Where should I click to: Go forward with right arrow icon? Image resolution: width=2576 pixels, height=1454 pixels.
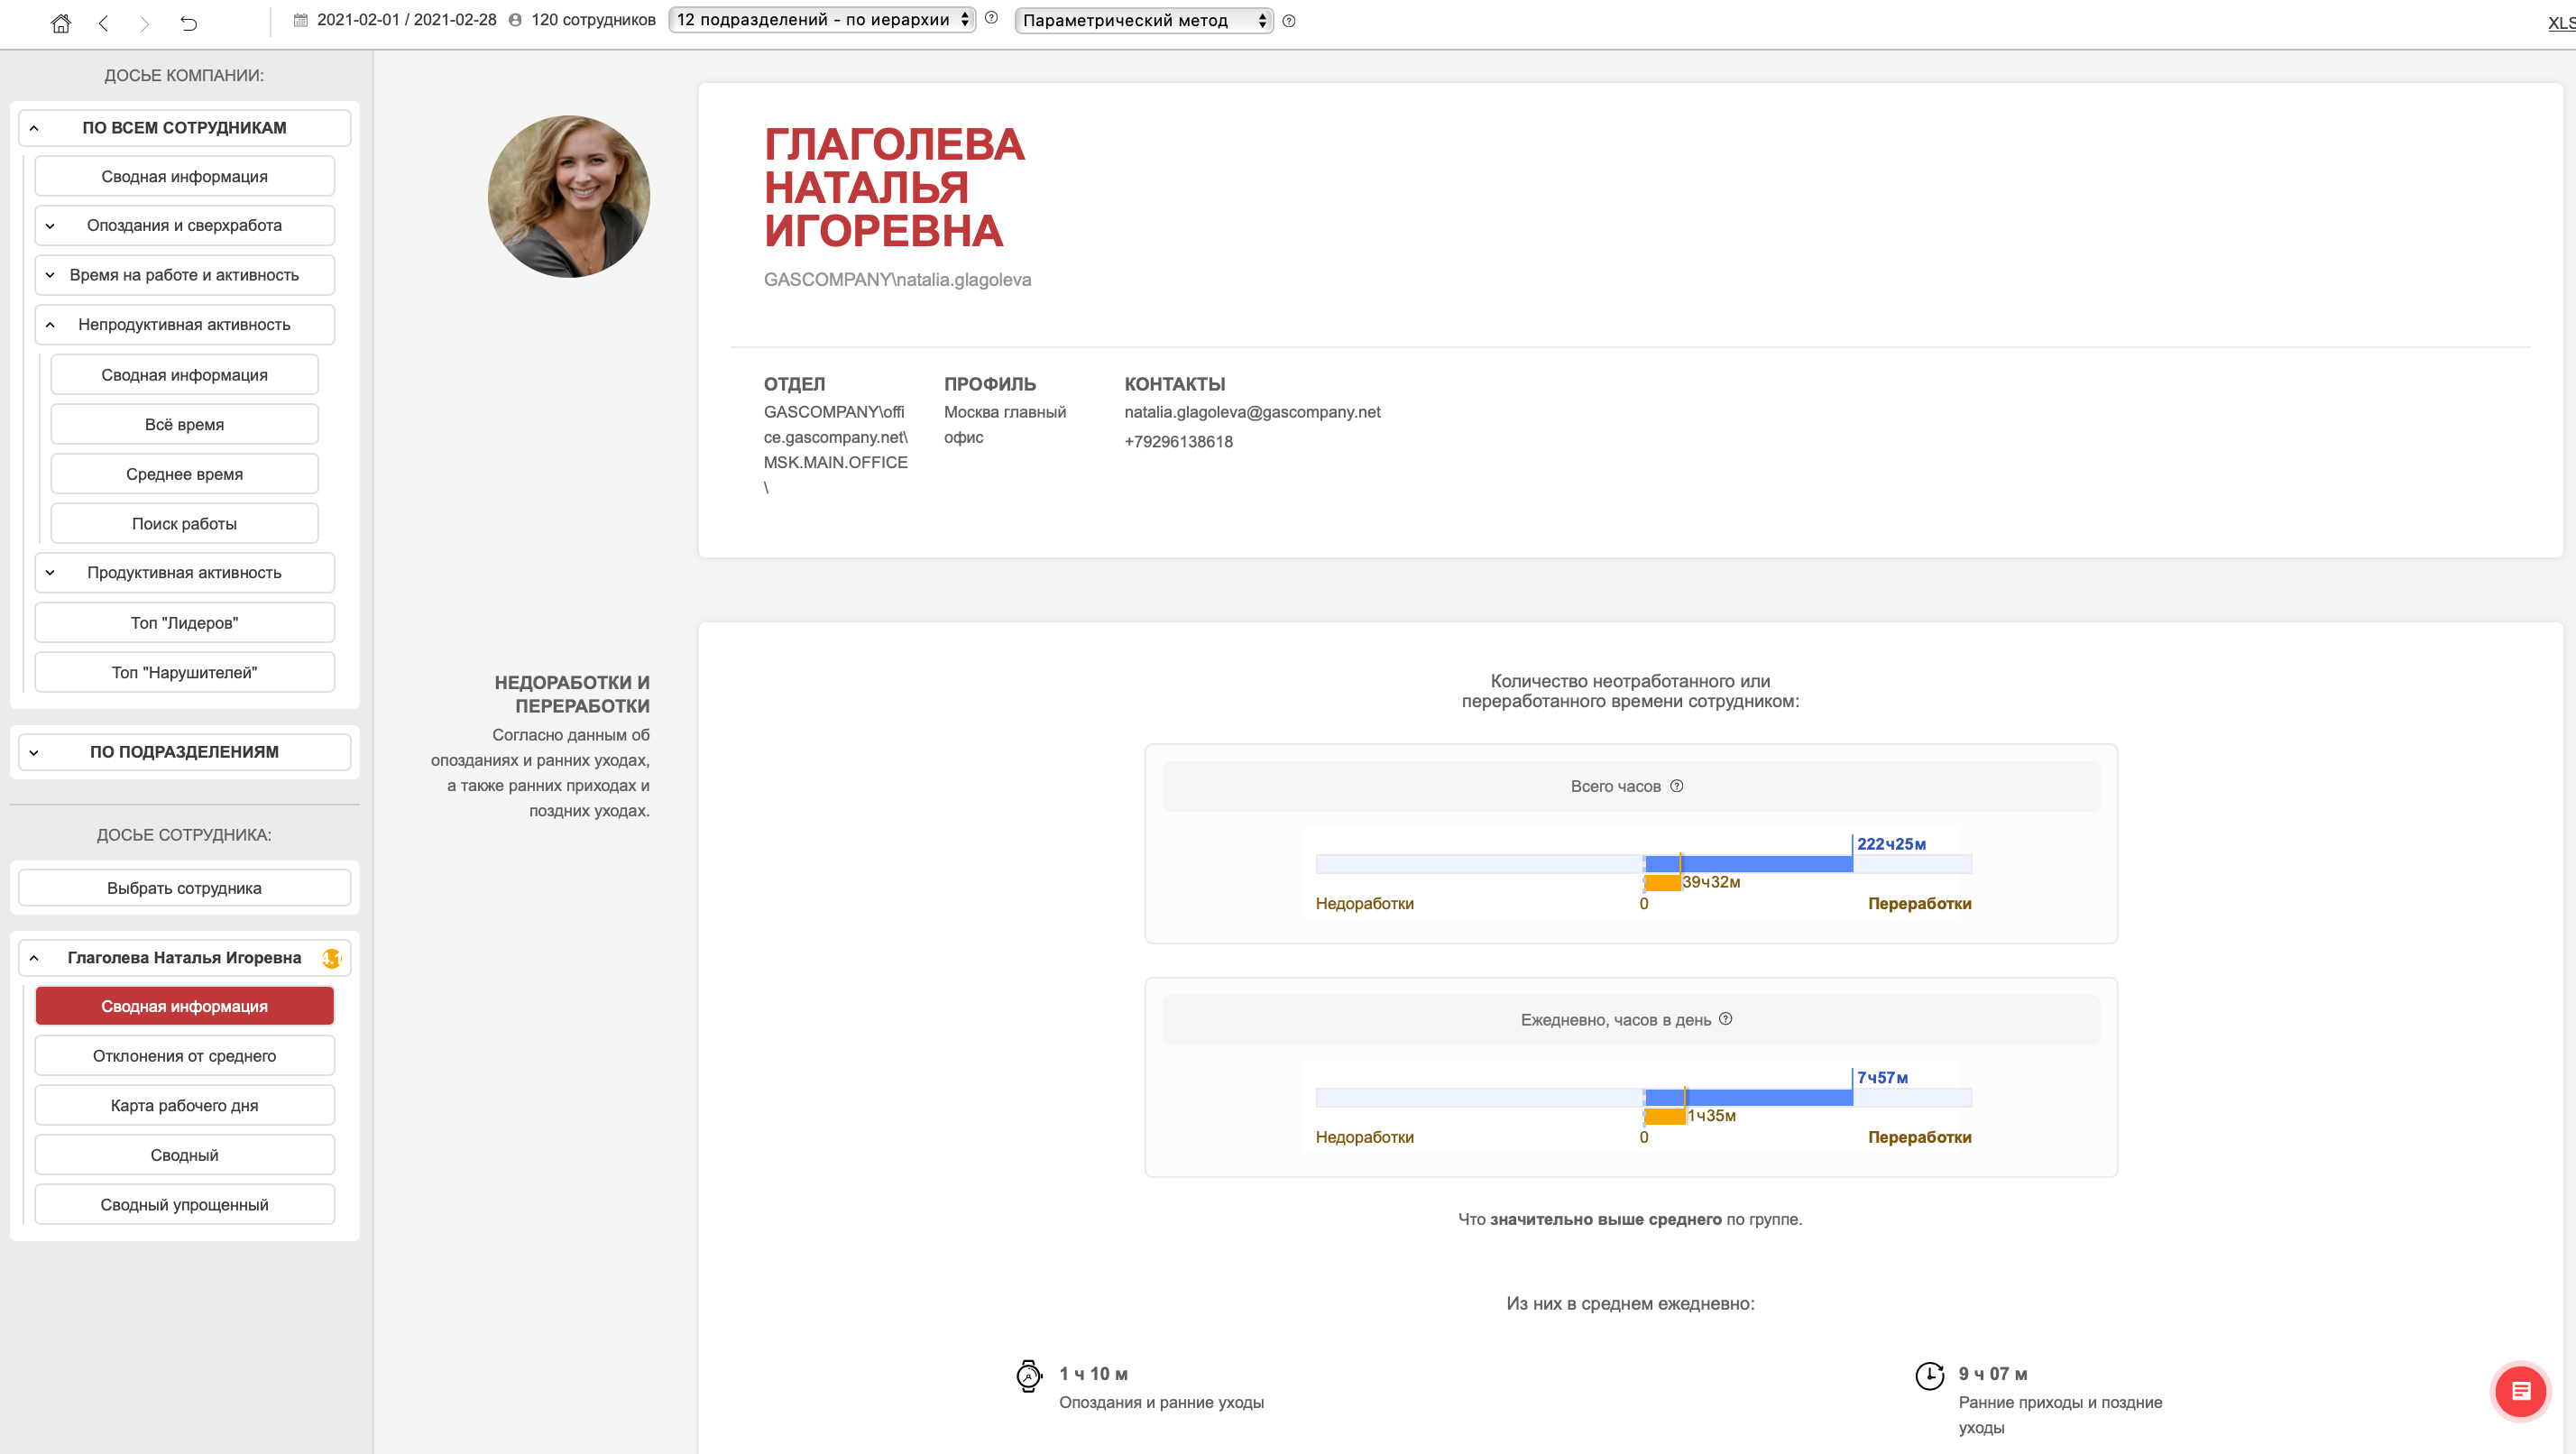(145, 22)
